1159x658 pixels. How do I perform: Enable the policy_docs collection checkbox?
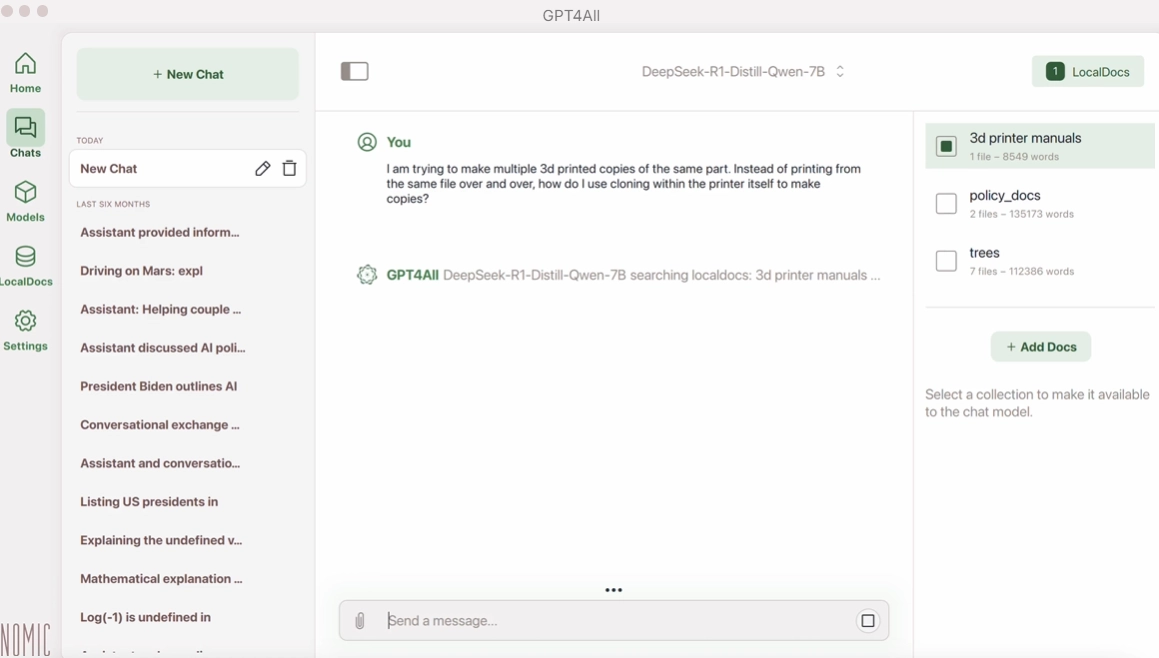click(x=946, y=203)
